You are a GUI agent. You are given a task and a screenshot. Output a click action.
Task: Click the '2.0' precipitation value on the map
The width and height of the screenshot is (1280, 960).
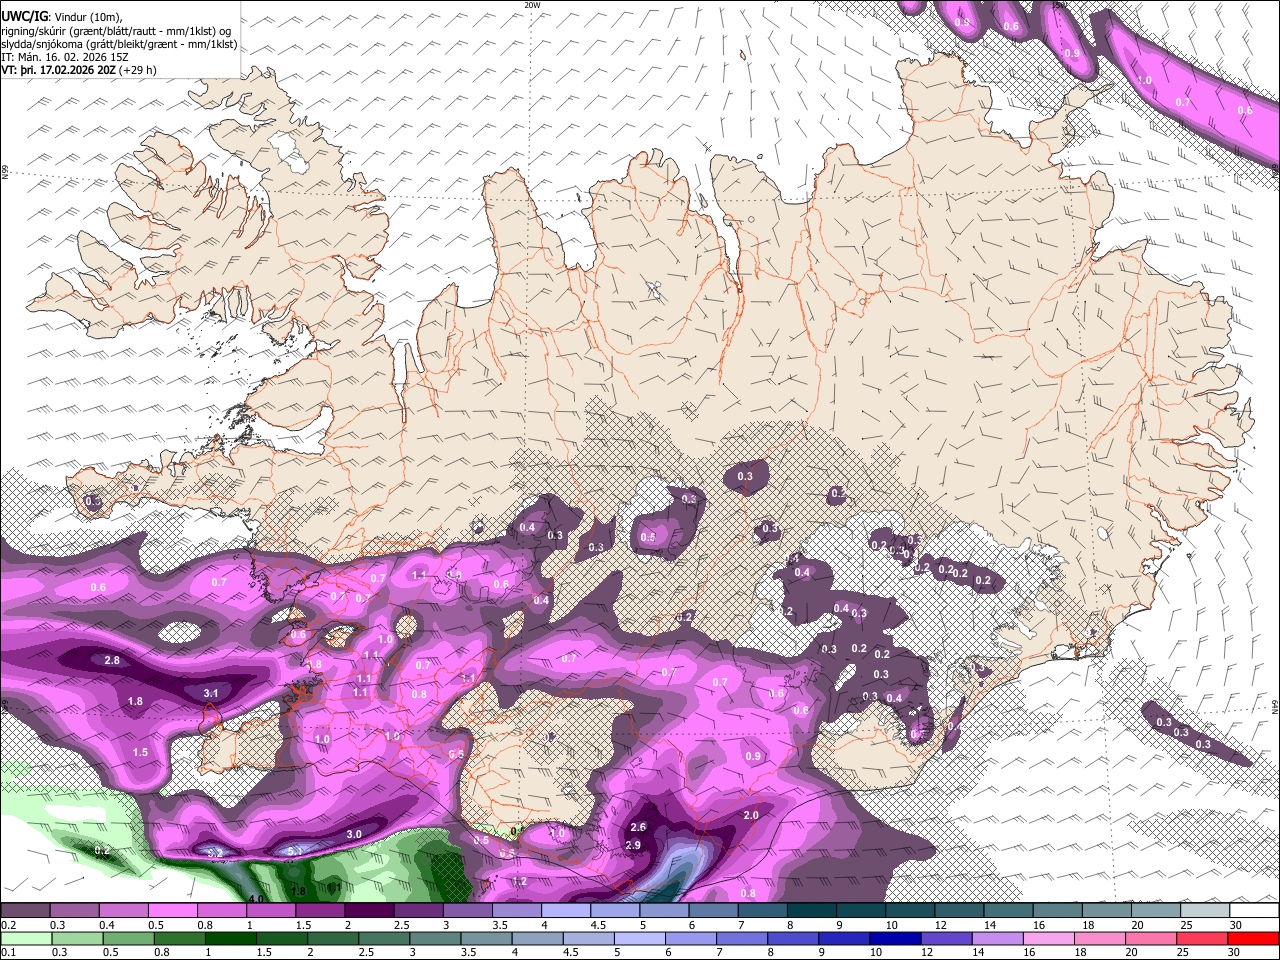coord(751,815)
